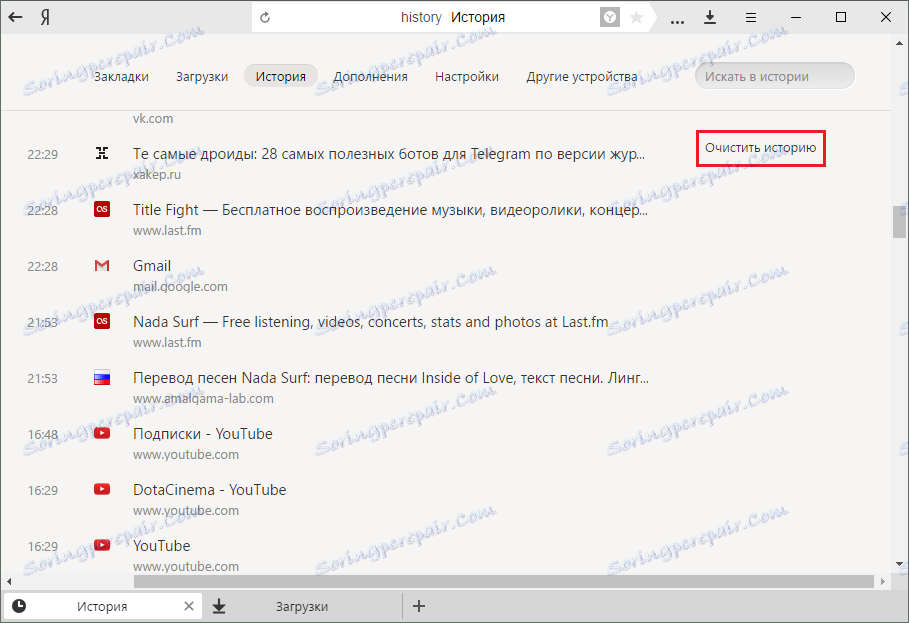Click the mail.google.com domain text
Viewport: 909px width, 623px height.
pyautogui.click(x=180, y=287)
